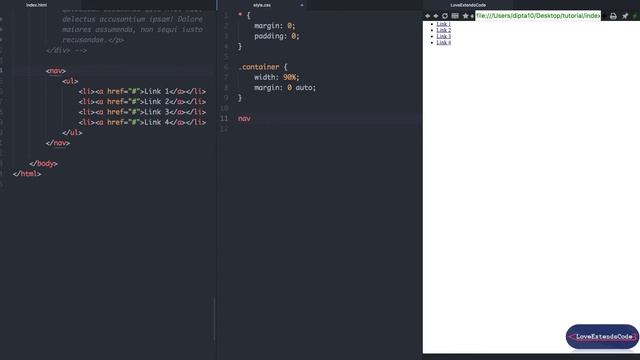Image resolution: width=640 pixels, height=360 pixels.
Task: Click the '* {' universal selector line
Action: (x=244, y=16)
